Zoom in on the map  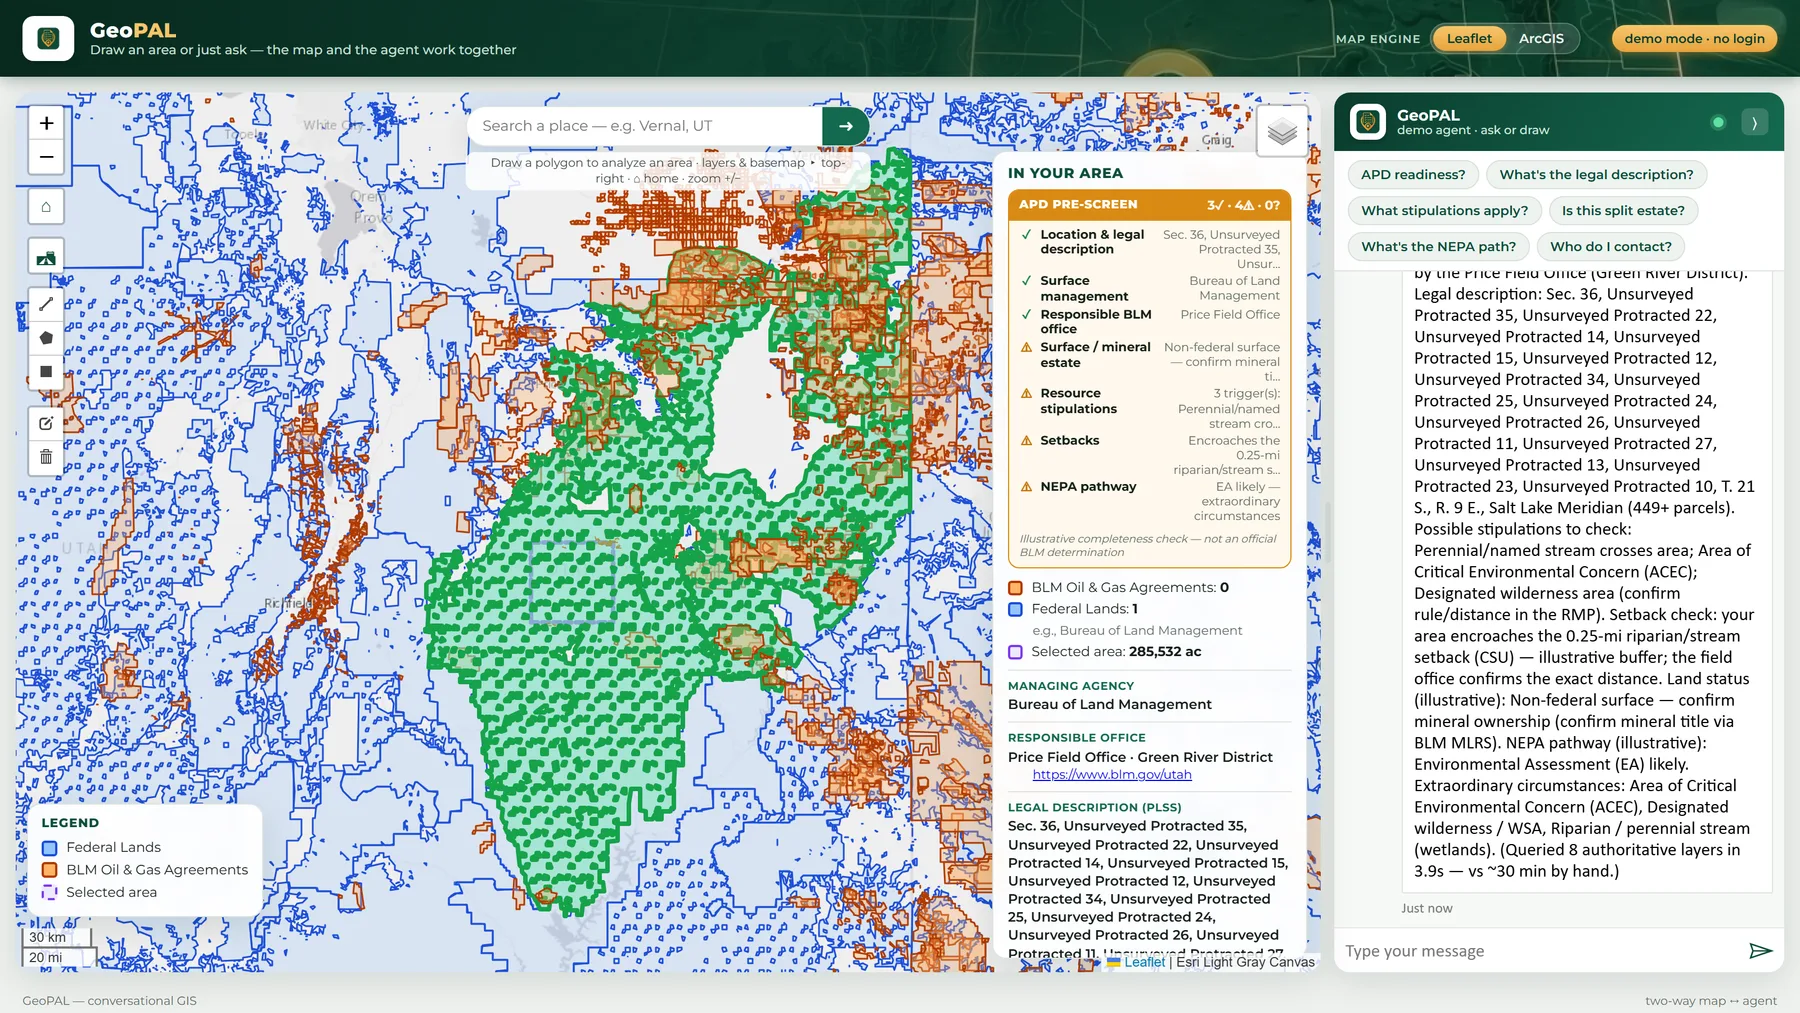[46, 123]
